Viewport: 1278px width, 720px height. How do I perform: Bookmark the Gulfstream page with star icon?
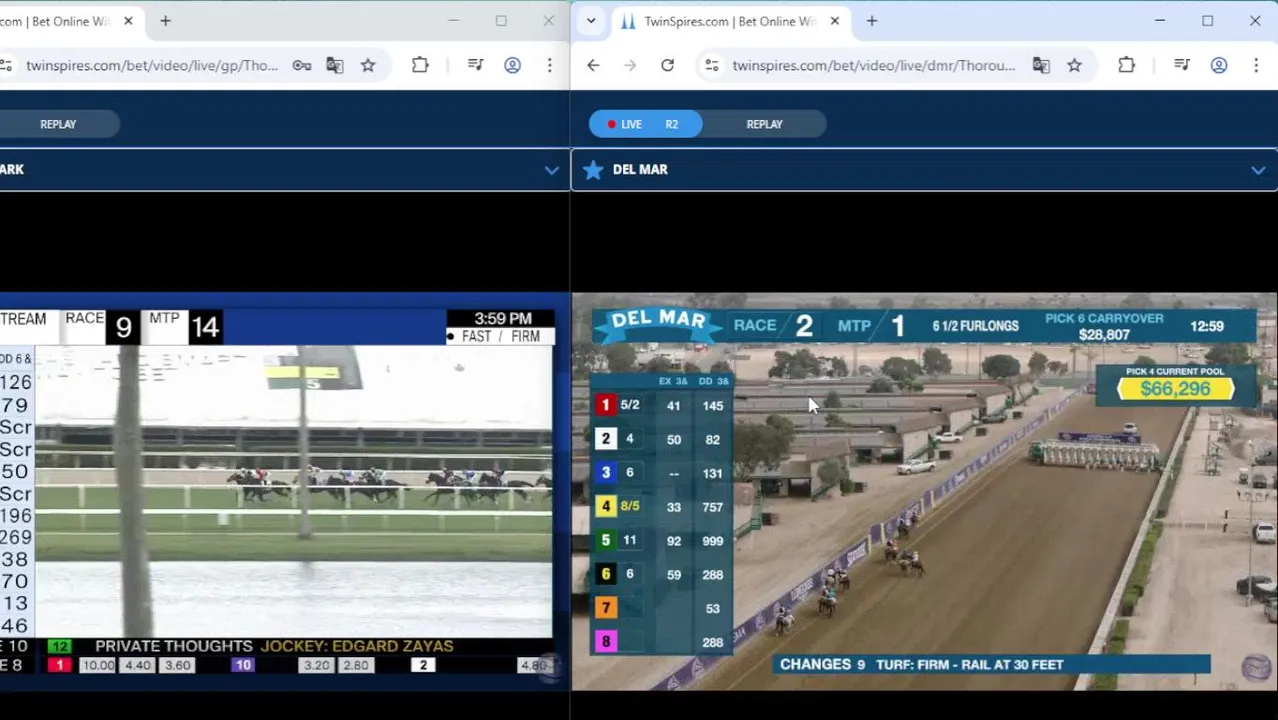coord(368,65)
